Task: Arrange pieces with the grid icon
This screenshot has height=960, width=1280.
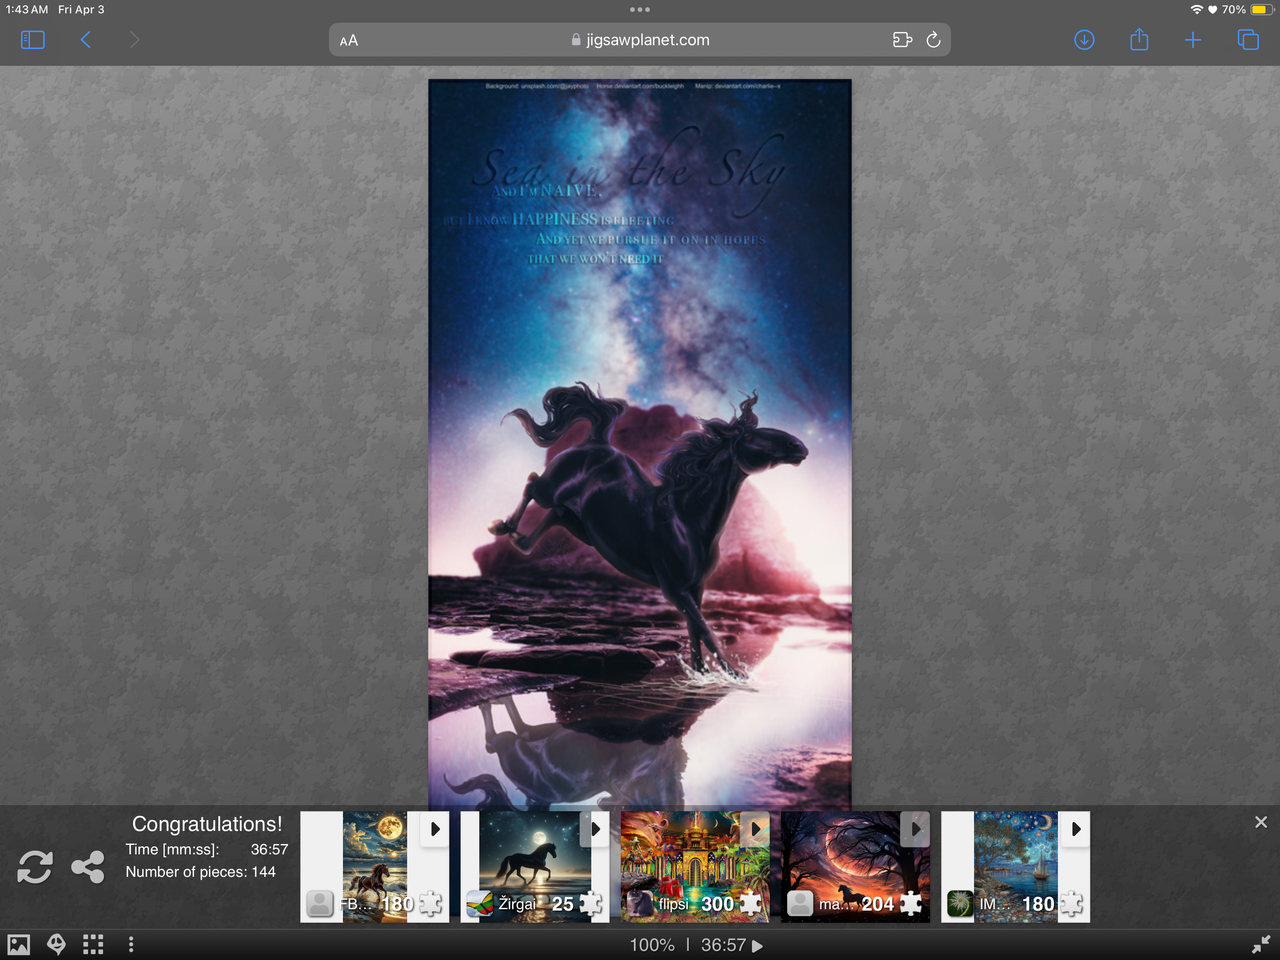Action: [x=93, y=945]
